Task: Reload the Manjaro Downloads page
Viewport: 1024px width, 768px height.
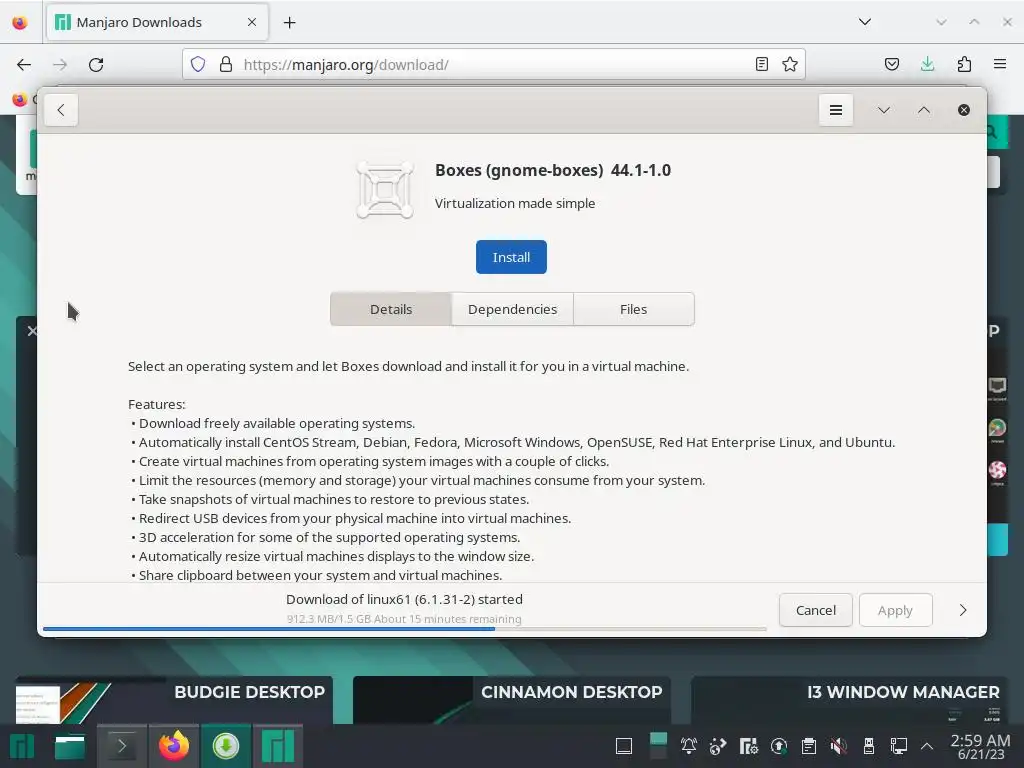Action: pos(96,65)
